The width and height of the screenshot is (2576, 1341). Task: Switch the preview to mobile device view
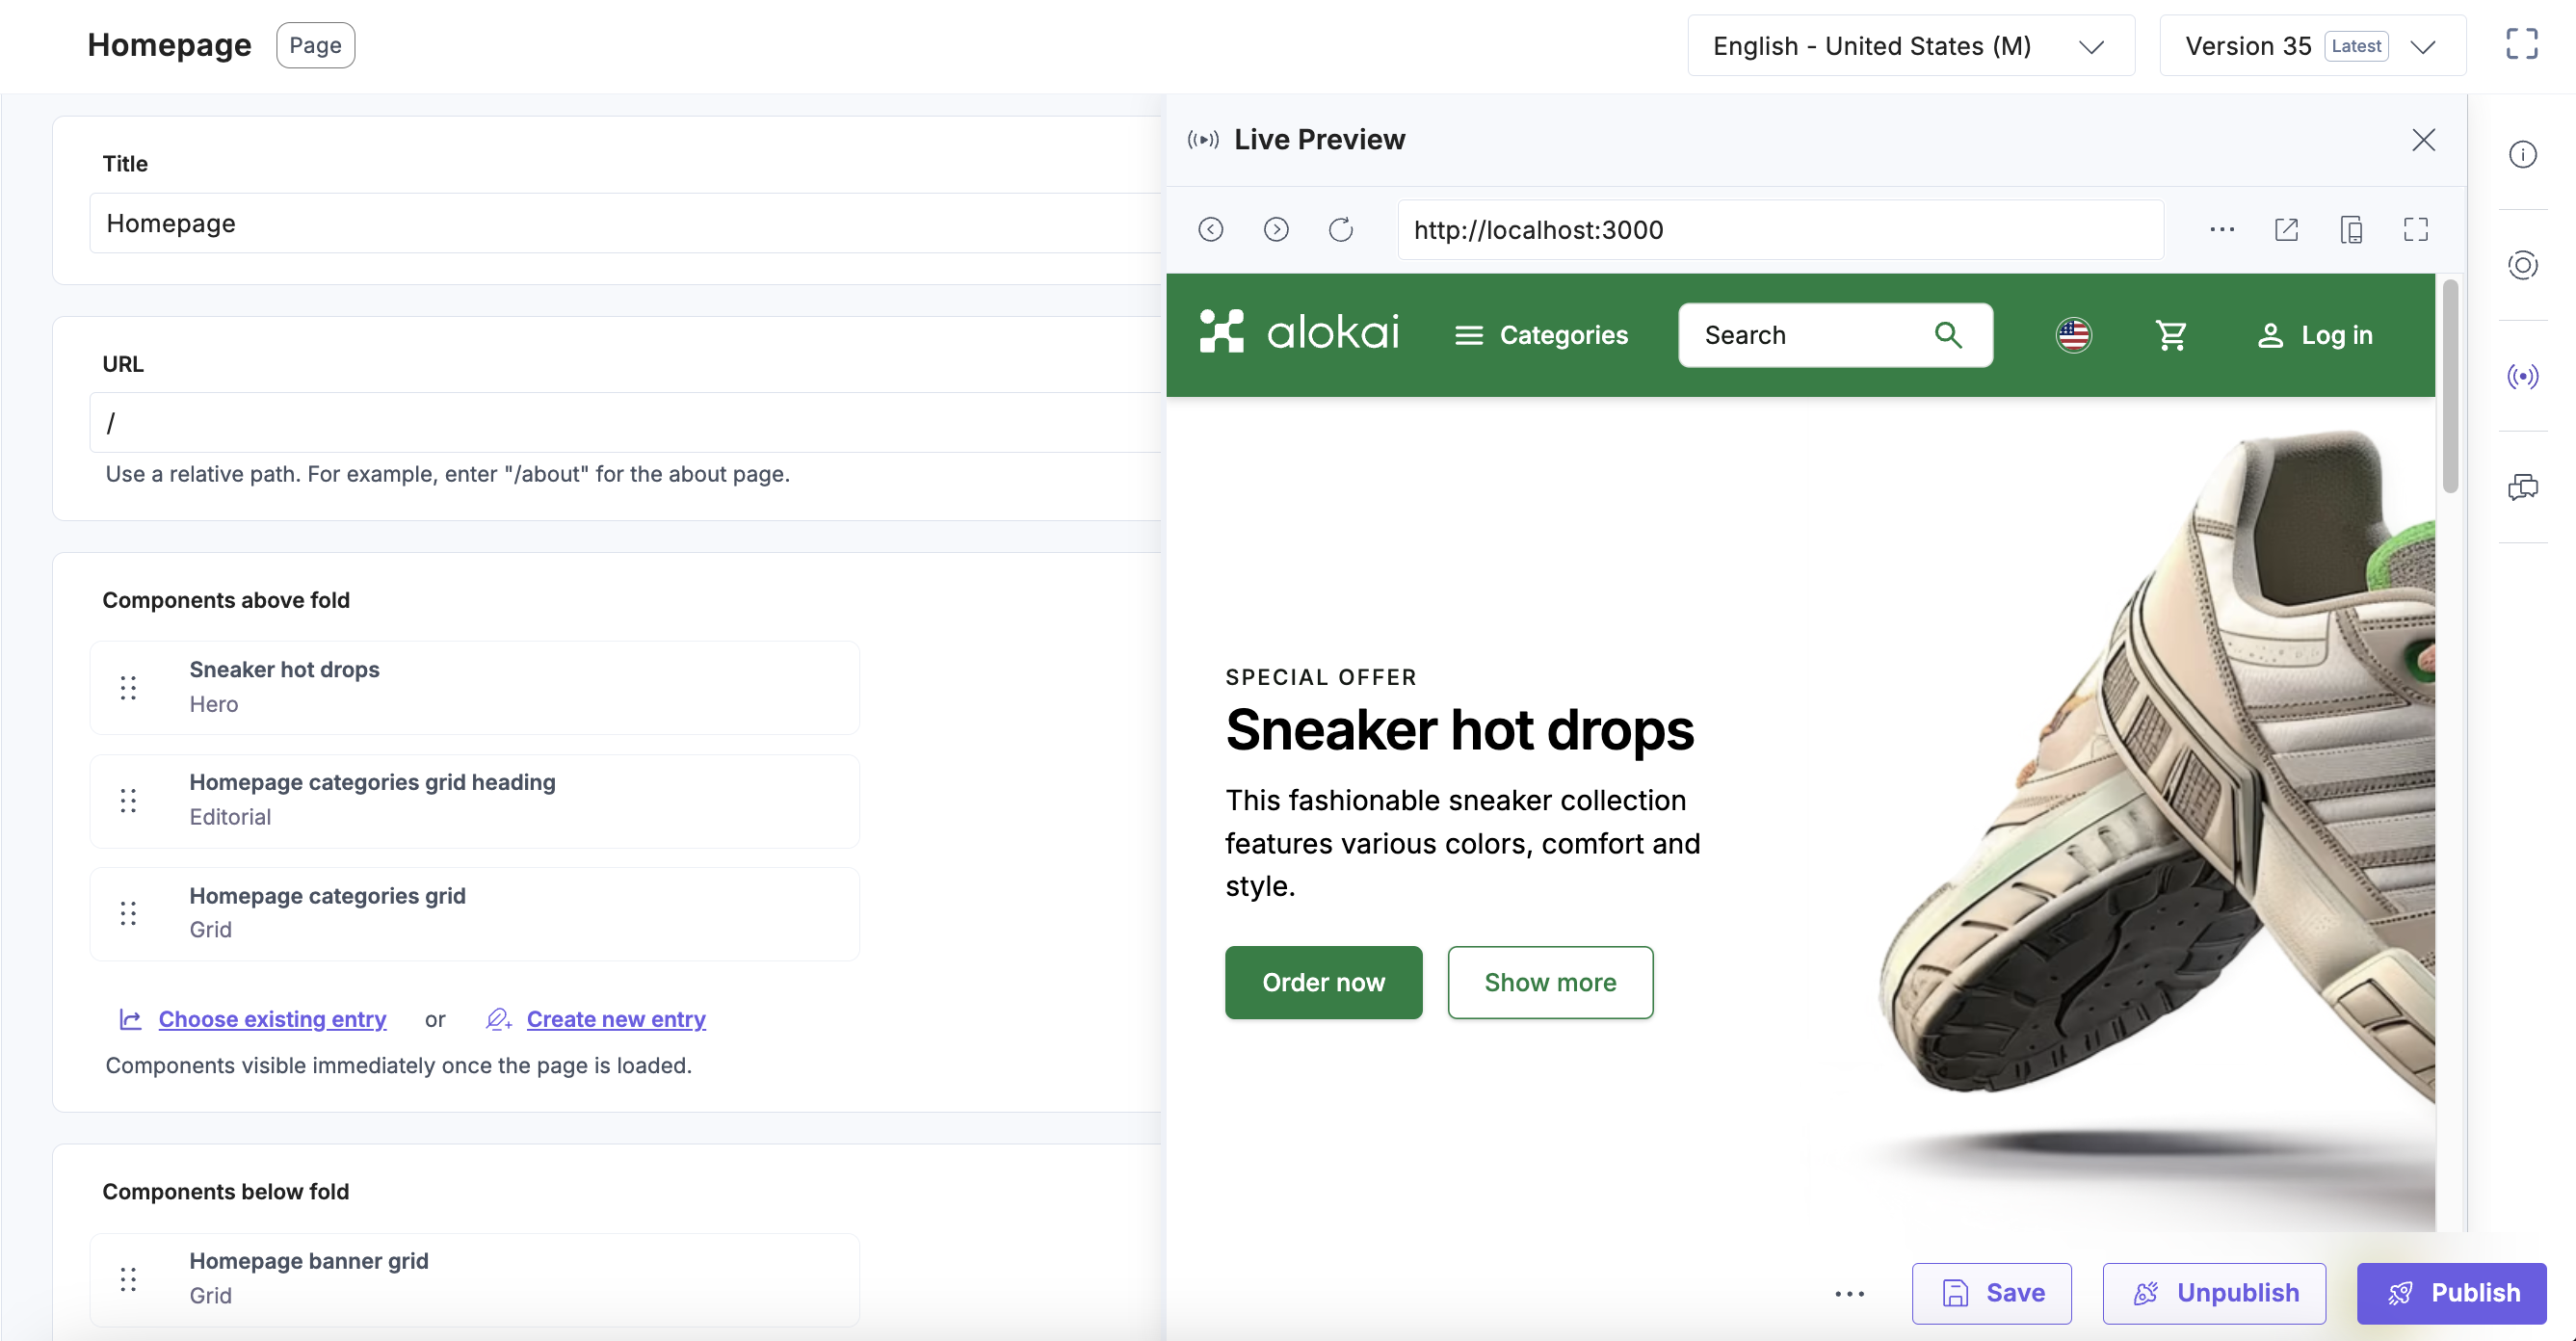click(x=2351, y=230)
